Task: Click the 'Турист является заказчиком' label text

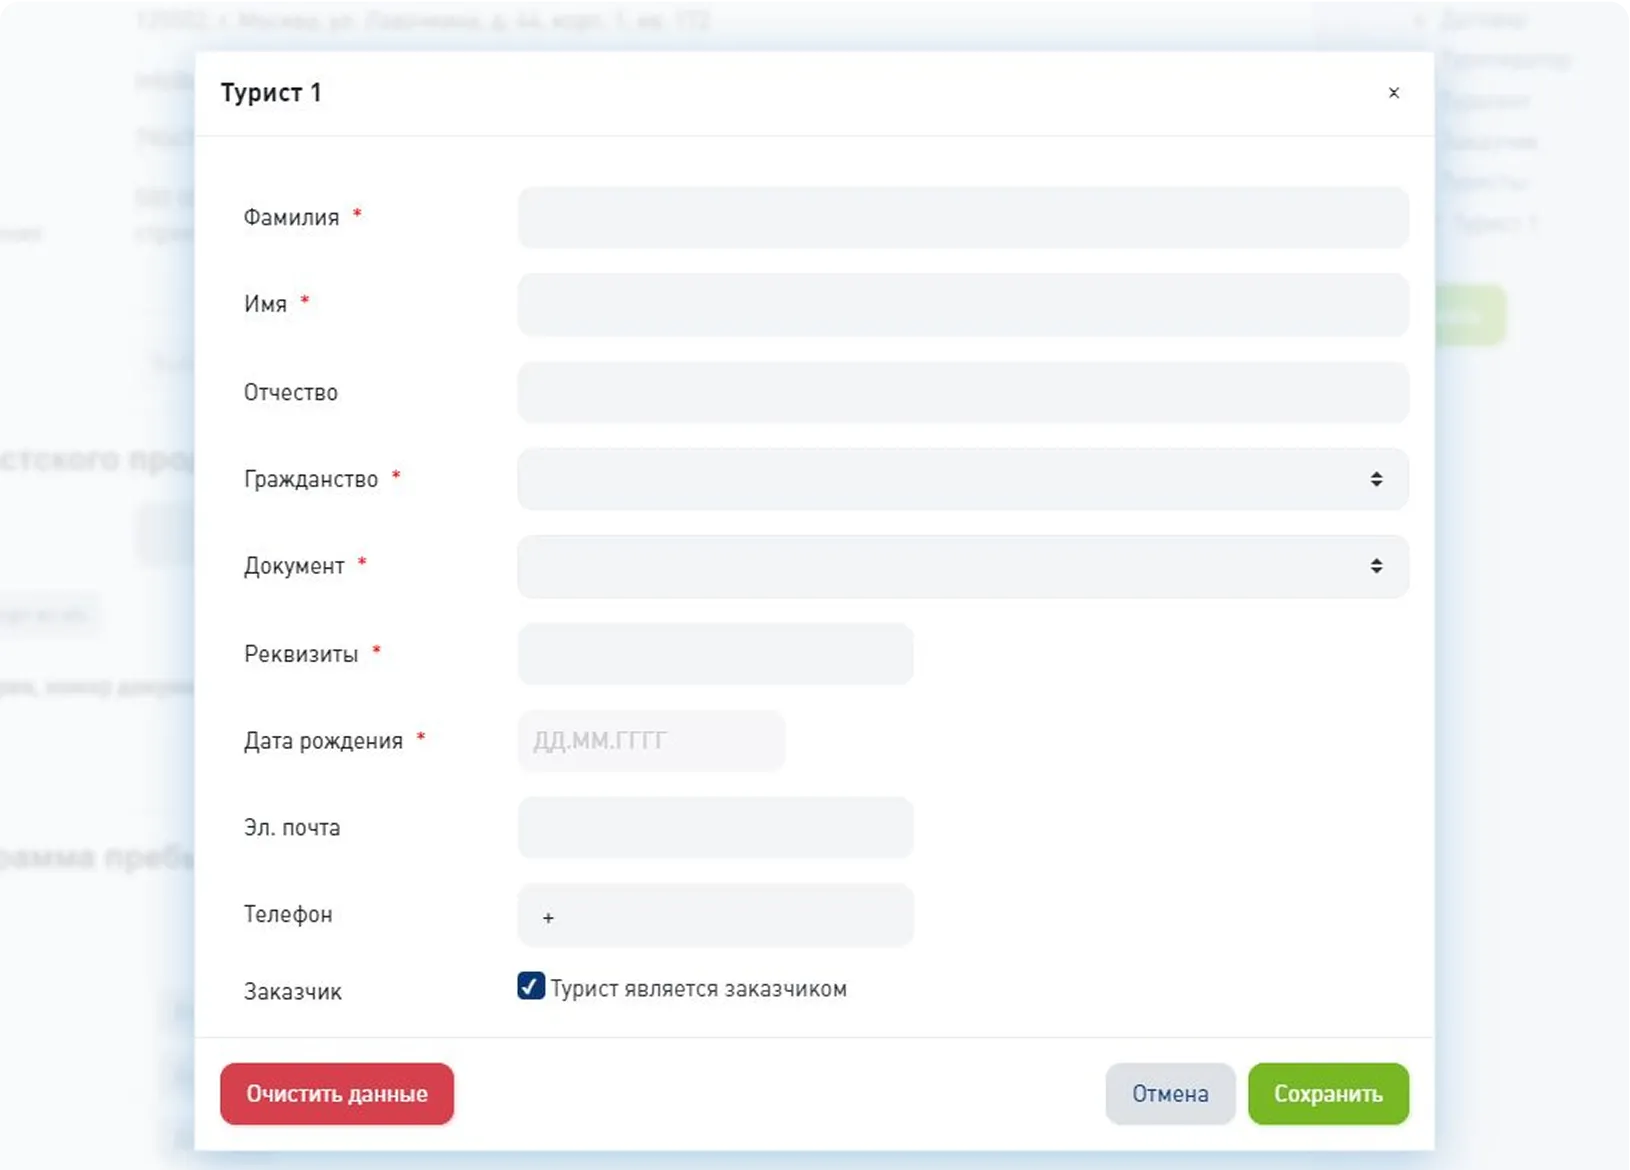Action: pos(698,989)
